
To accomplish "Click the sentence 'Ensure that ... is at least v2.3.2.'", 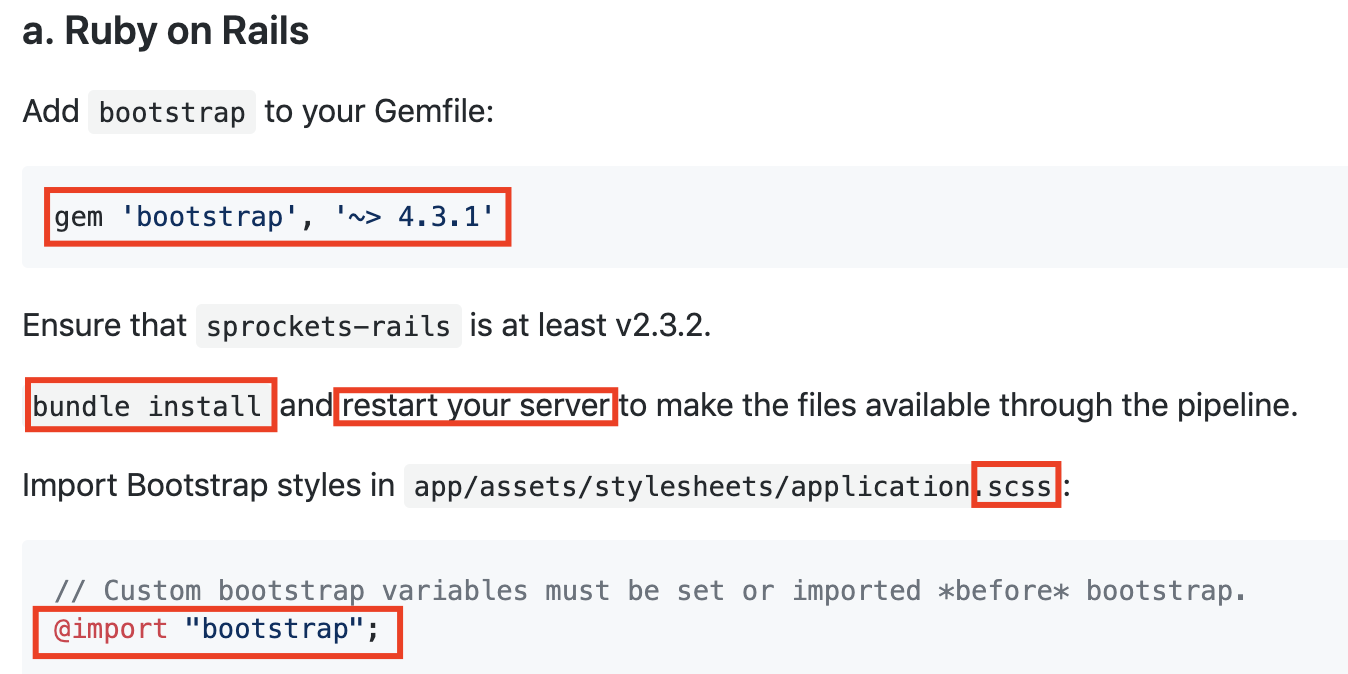I will tap(366, 326).
